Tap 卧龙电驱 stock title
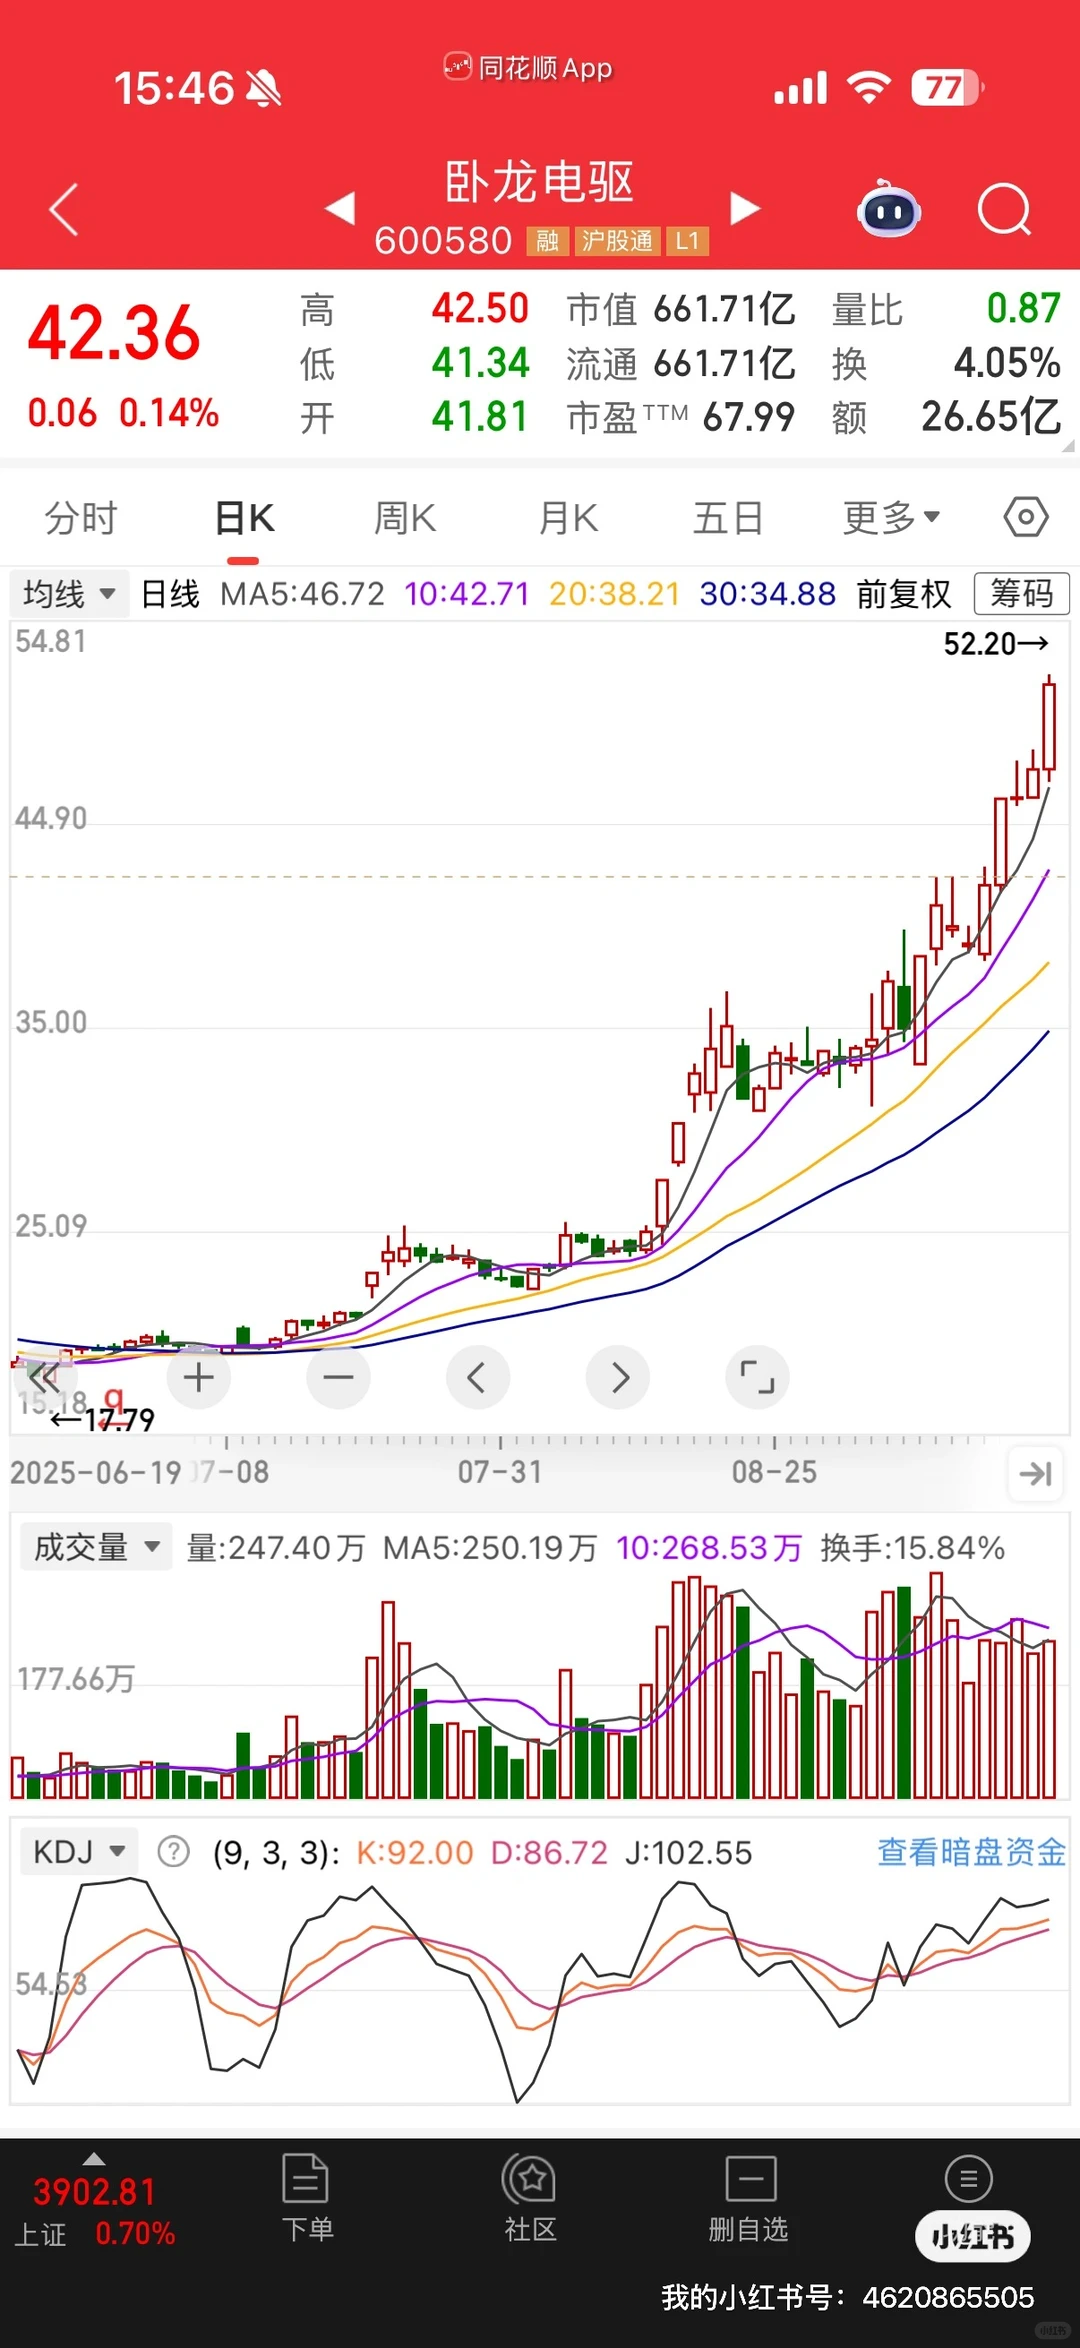1080x2348 pixels. point(539,183)
